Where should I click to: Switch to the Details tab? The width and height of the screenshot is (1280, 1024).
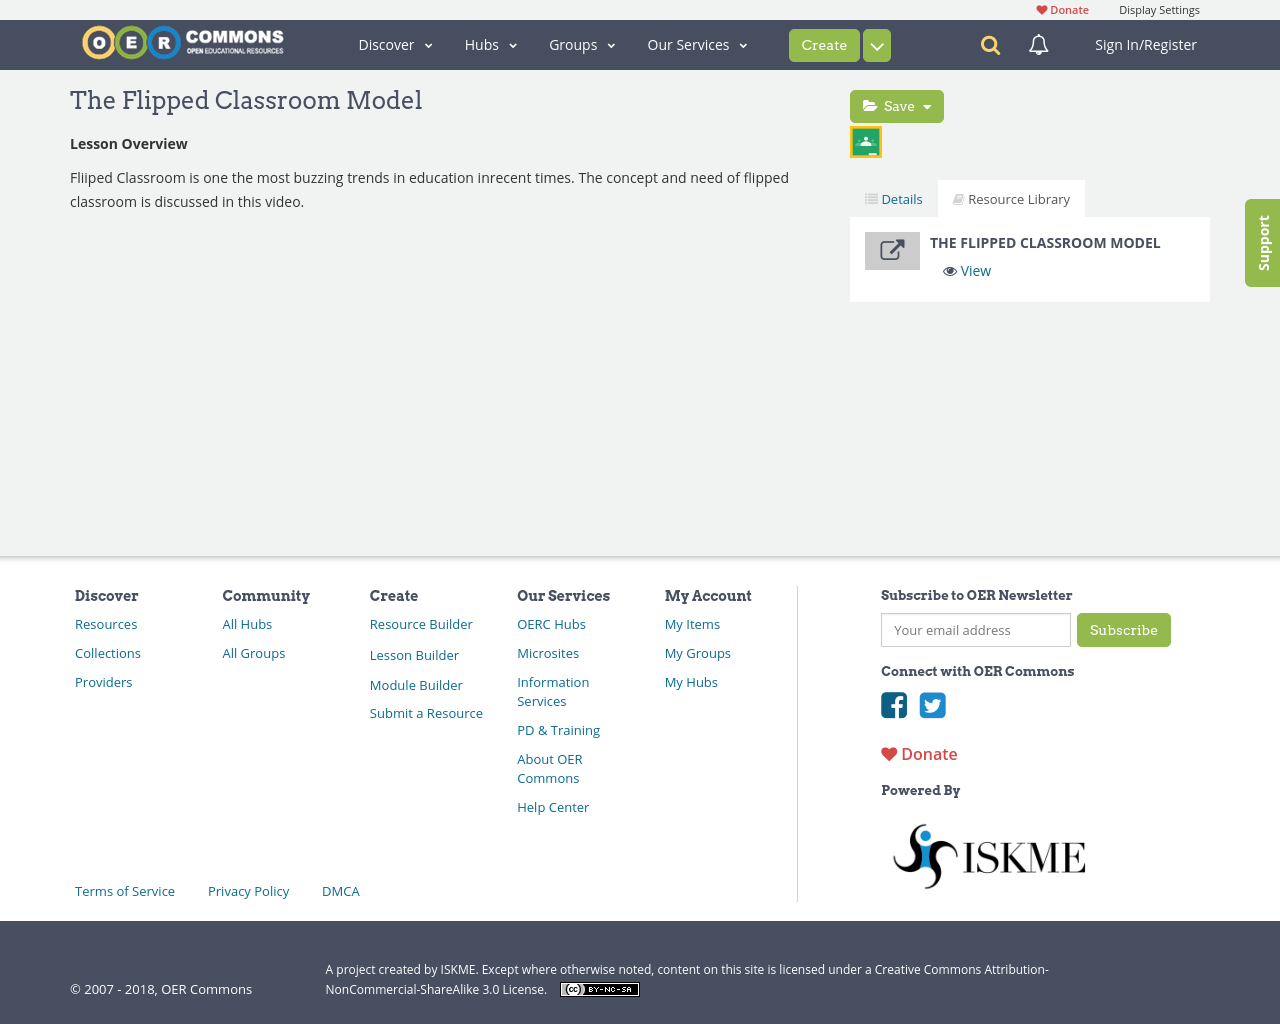coord(893,198)
